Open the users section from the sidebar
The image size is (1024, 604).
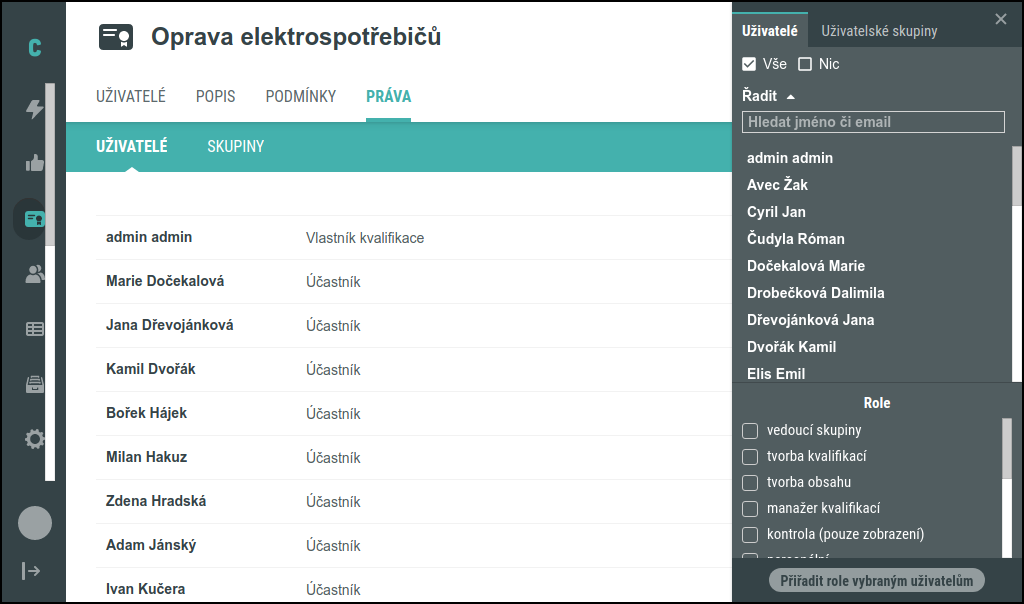click(x=34, y=273)
